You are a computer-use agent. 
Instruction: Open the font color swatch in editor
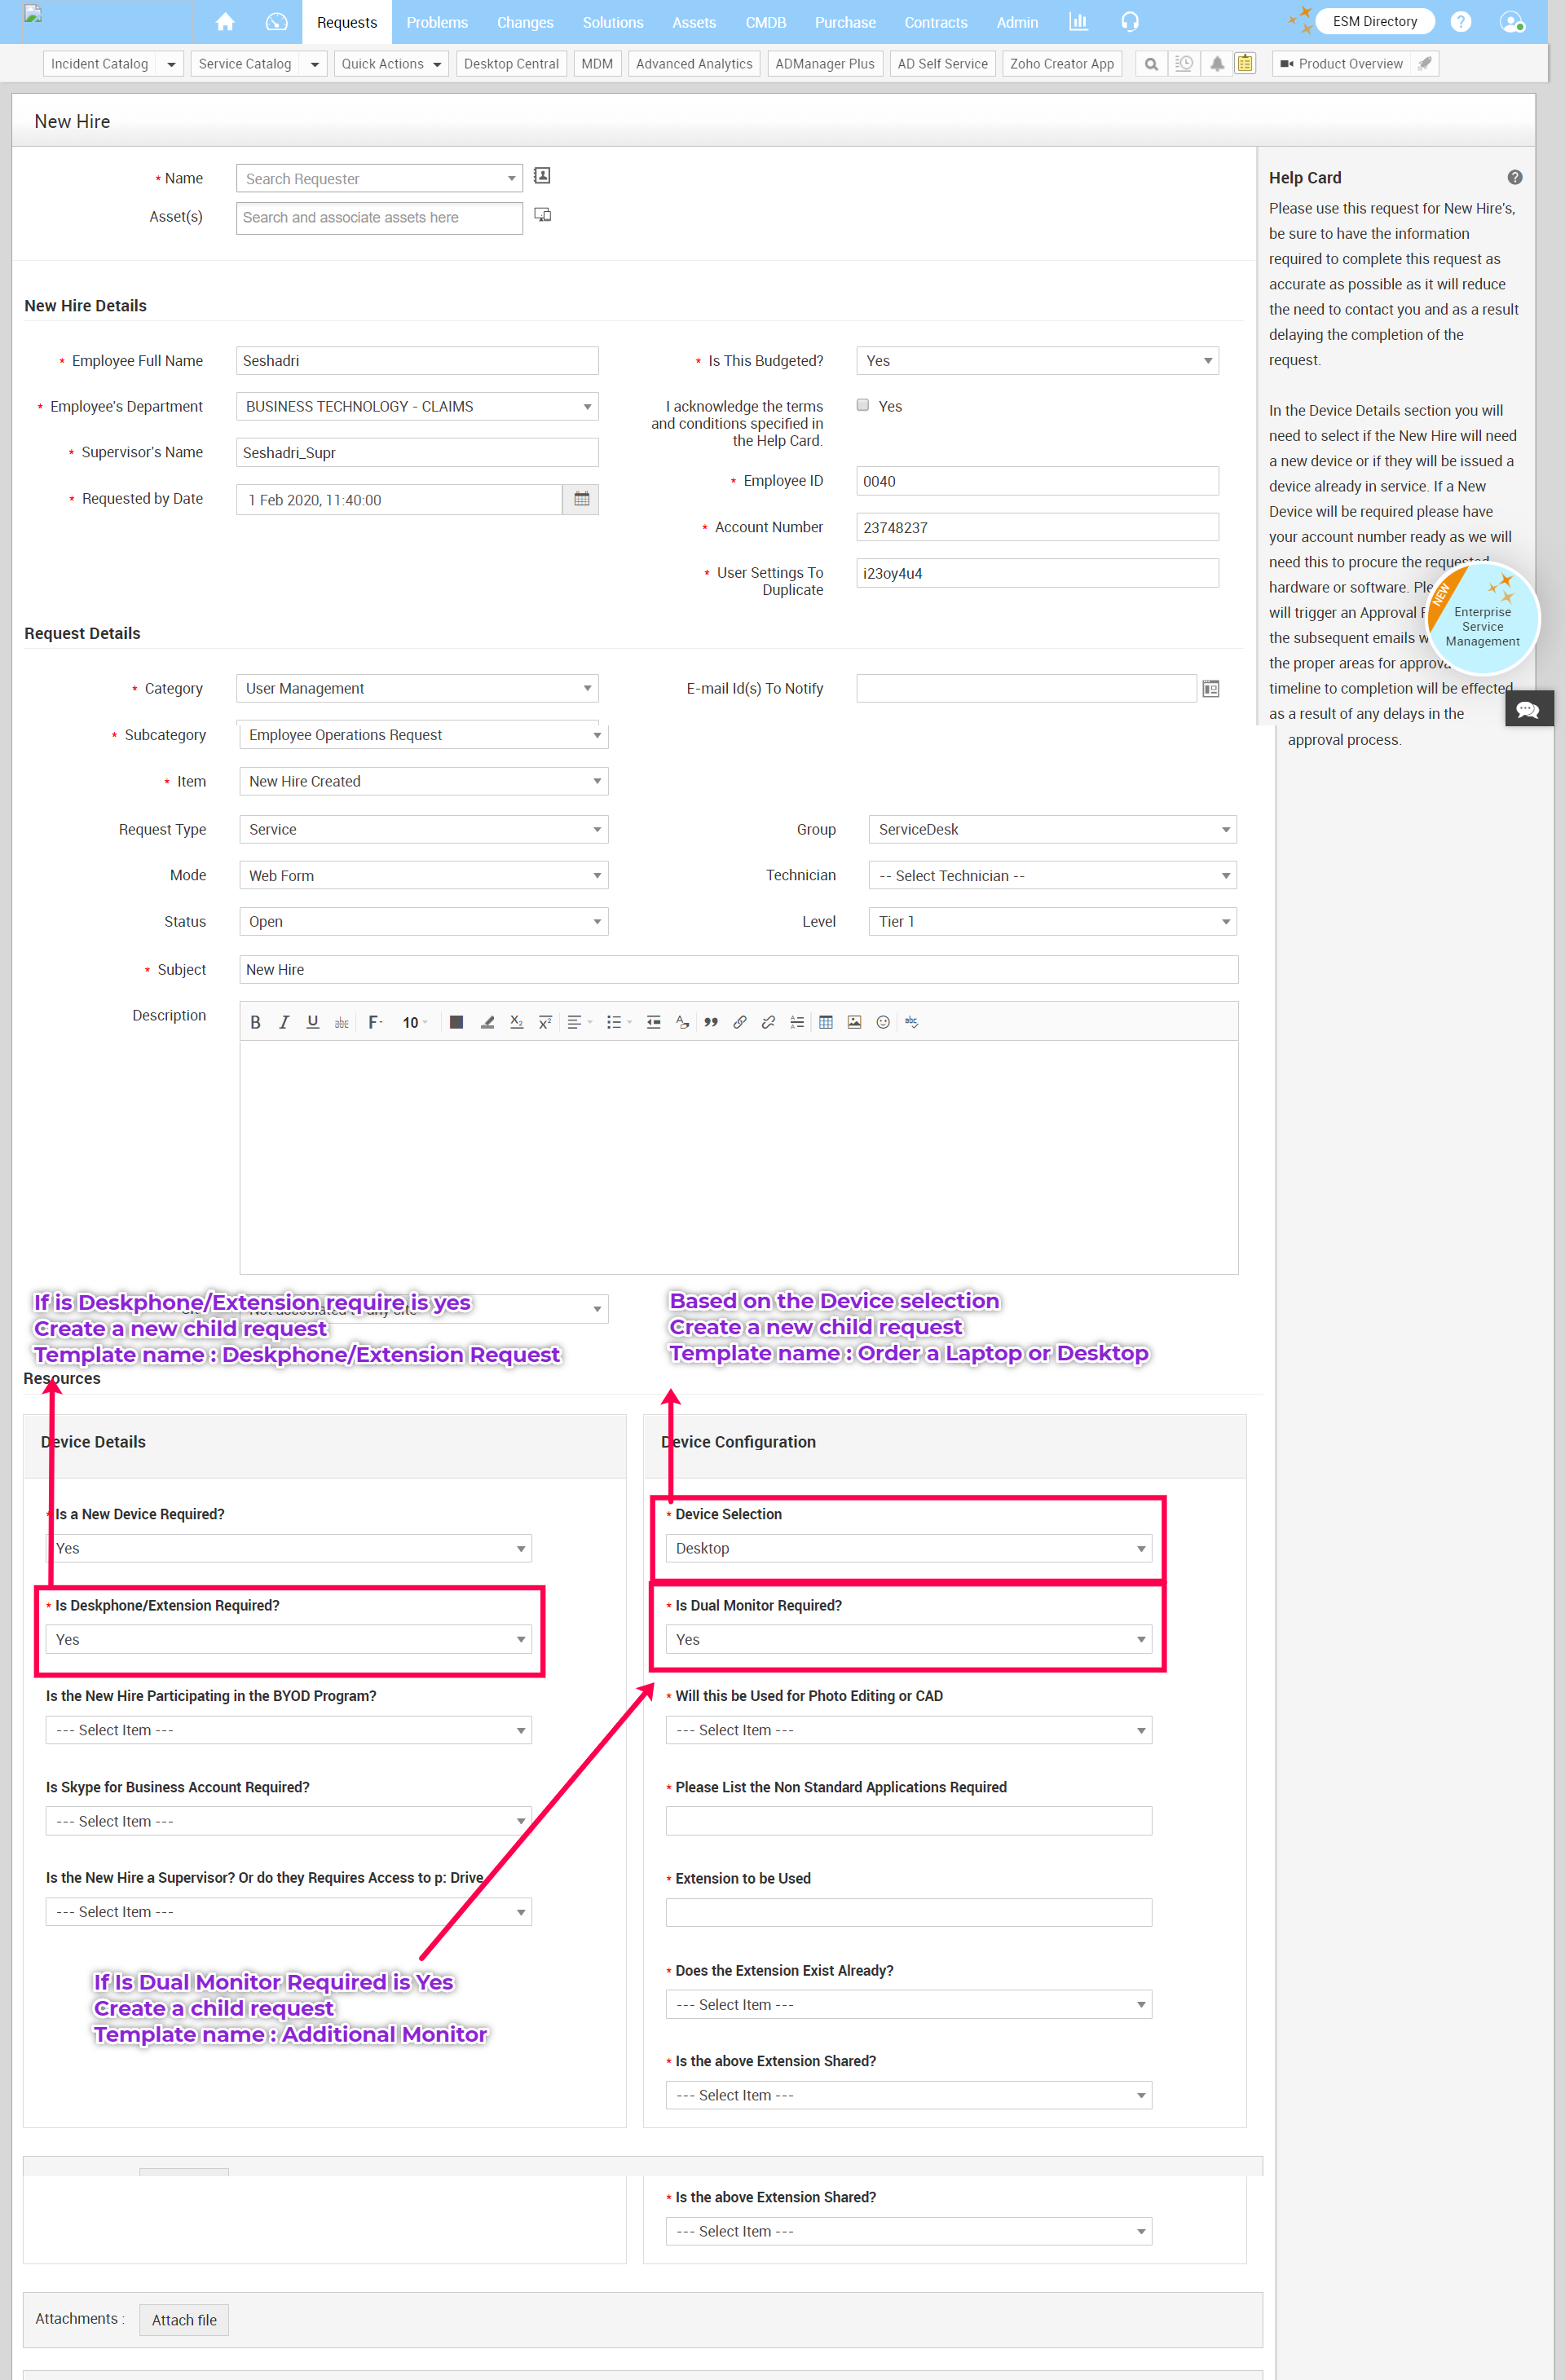[456, 1022]
